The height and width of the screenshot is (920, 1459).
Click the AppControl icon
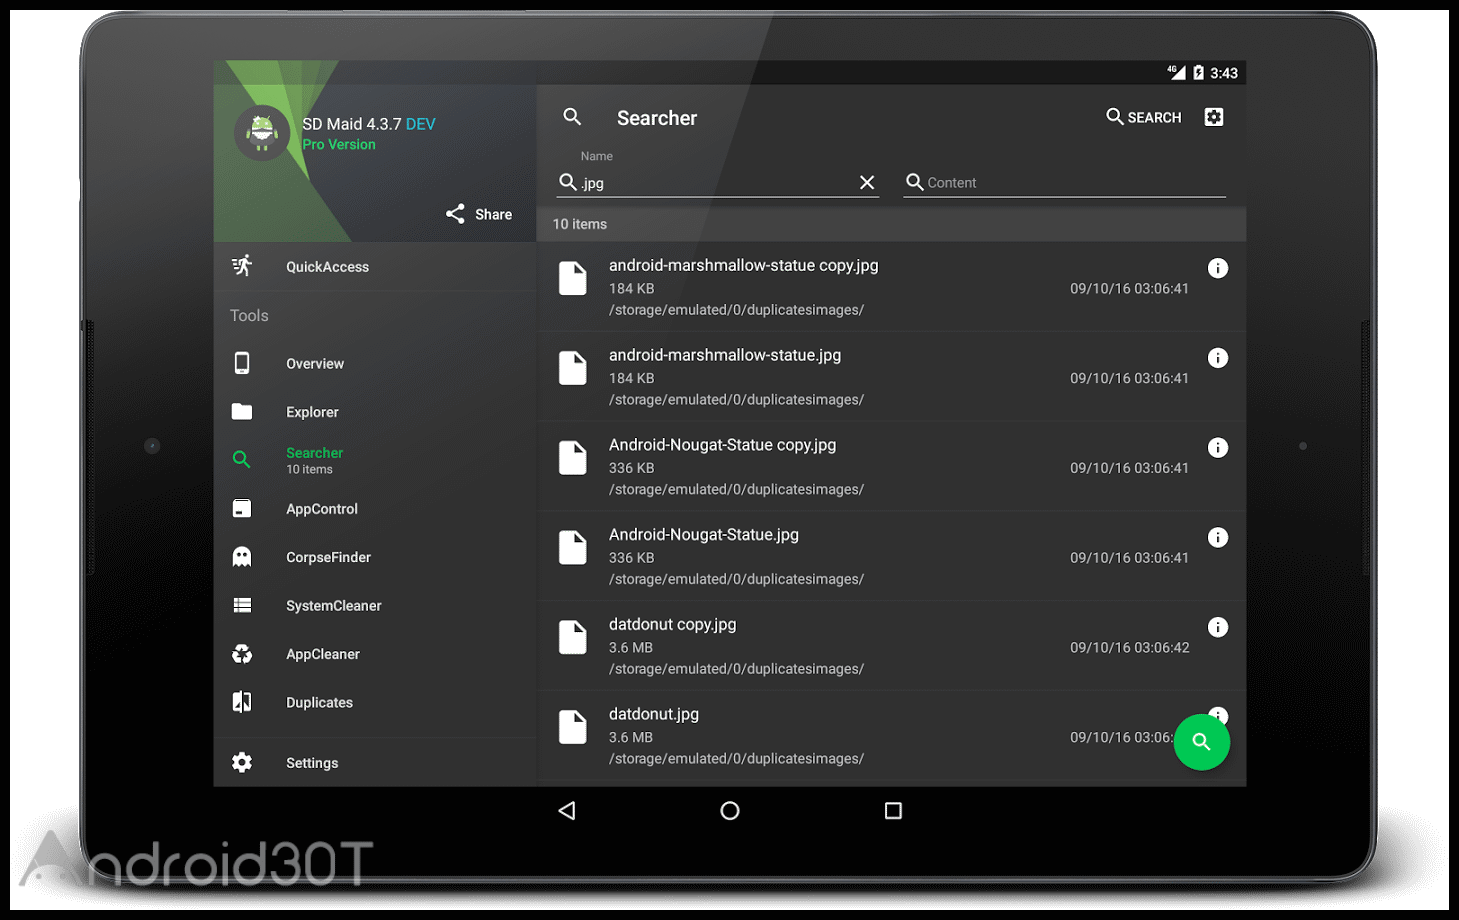point(242,508)
